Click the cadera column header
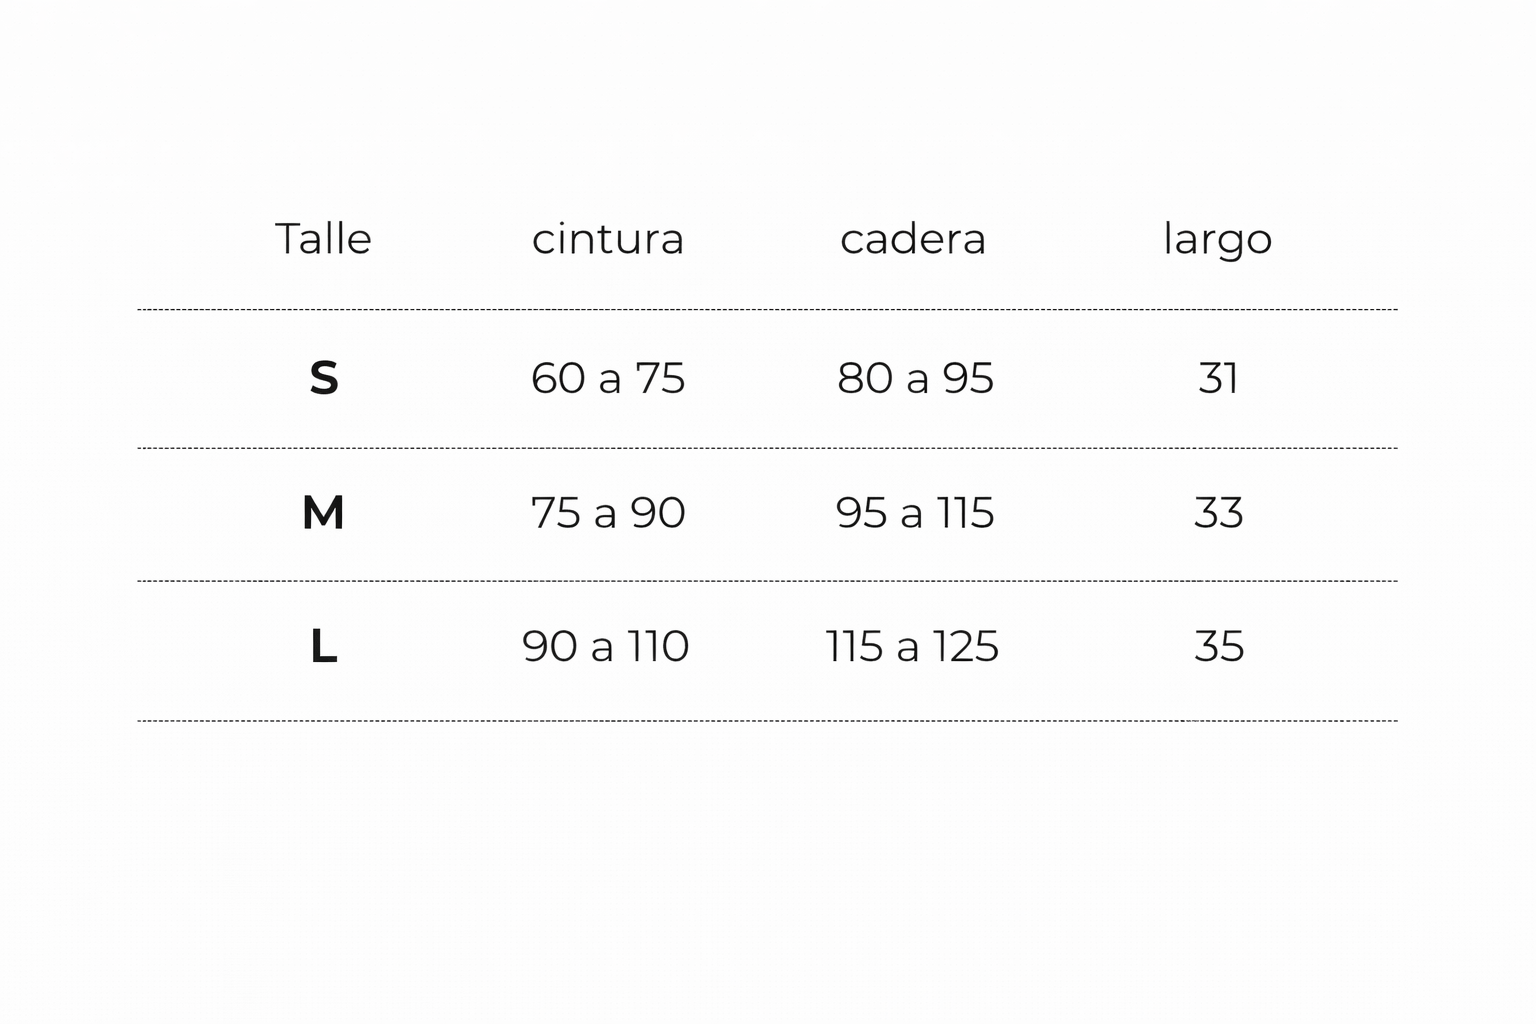This screenshot has height=1024, width=1536. click(x=913, y=239)
